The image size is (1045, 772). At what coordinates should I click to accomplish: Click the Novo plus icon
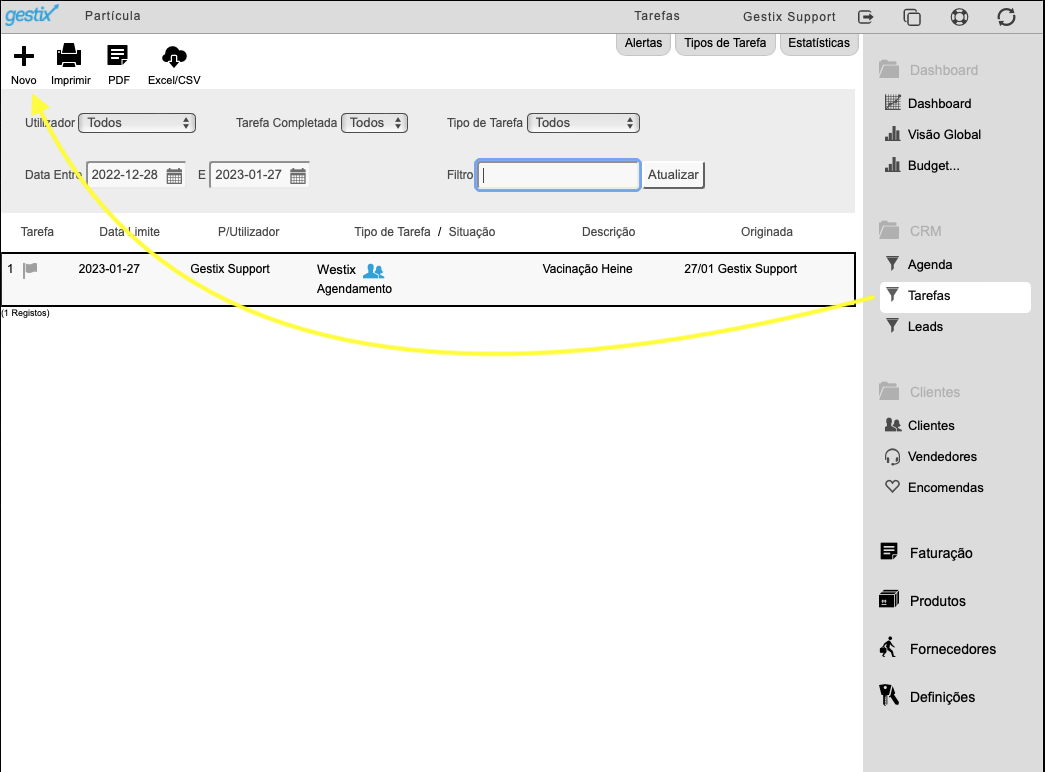pyautogui.click(x=24, y=56)
